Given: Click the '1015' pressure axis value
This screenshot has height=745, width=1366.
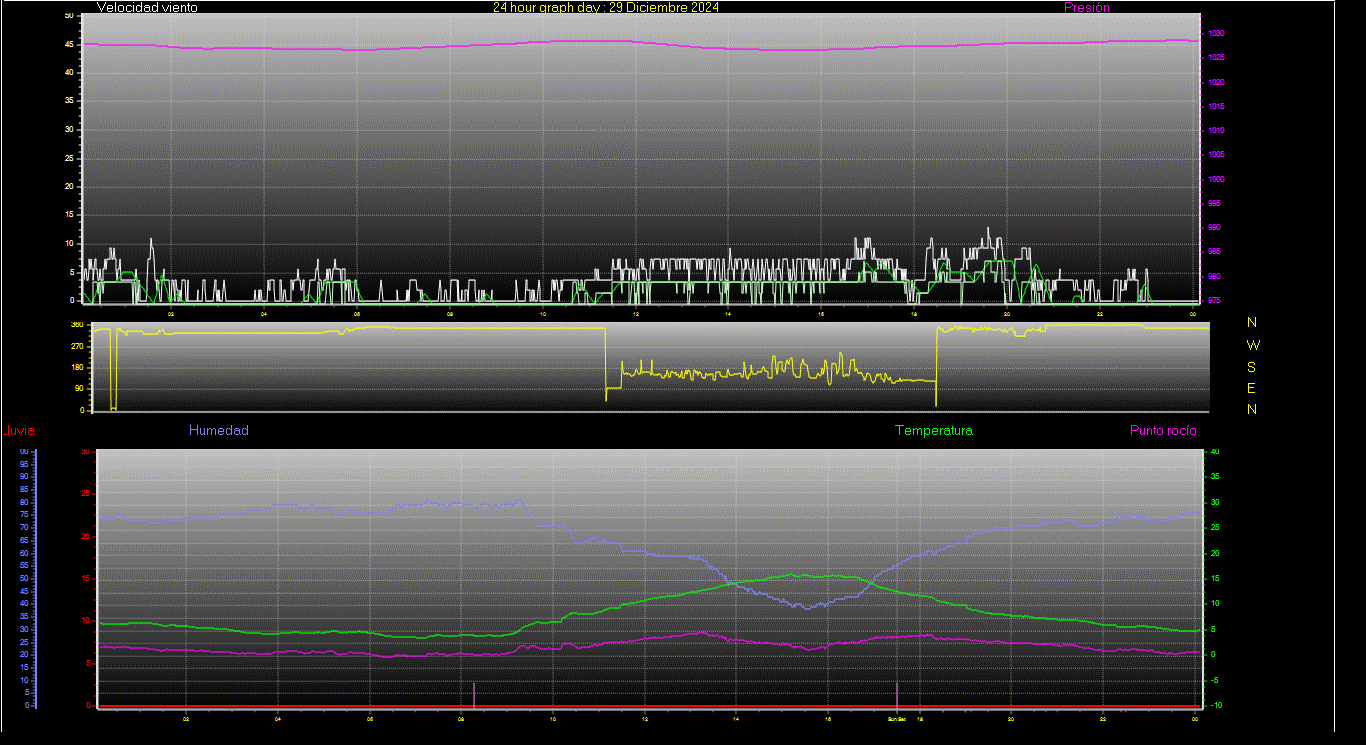Looking at the screenshot, I should pyautogui.click(x=1216, y=106).
